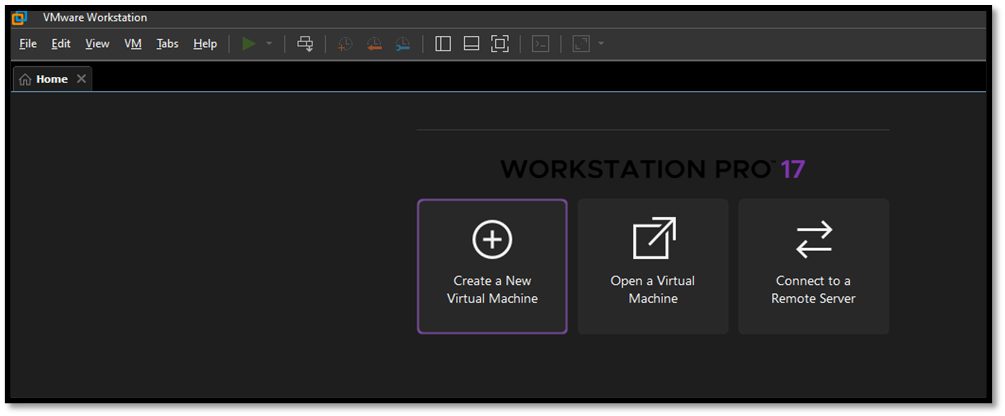1005x416 pixels.
Task: Open the Help menu
Action: click(205, 44)
